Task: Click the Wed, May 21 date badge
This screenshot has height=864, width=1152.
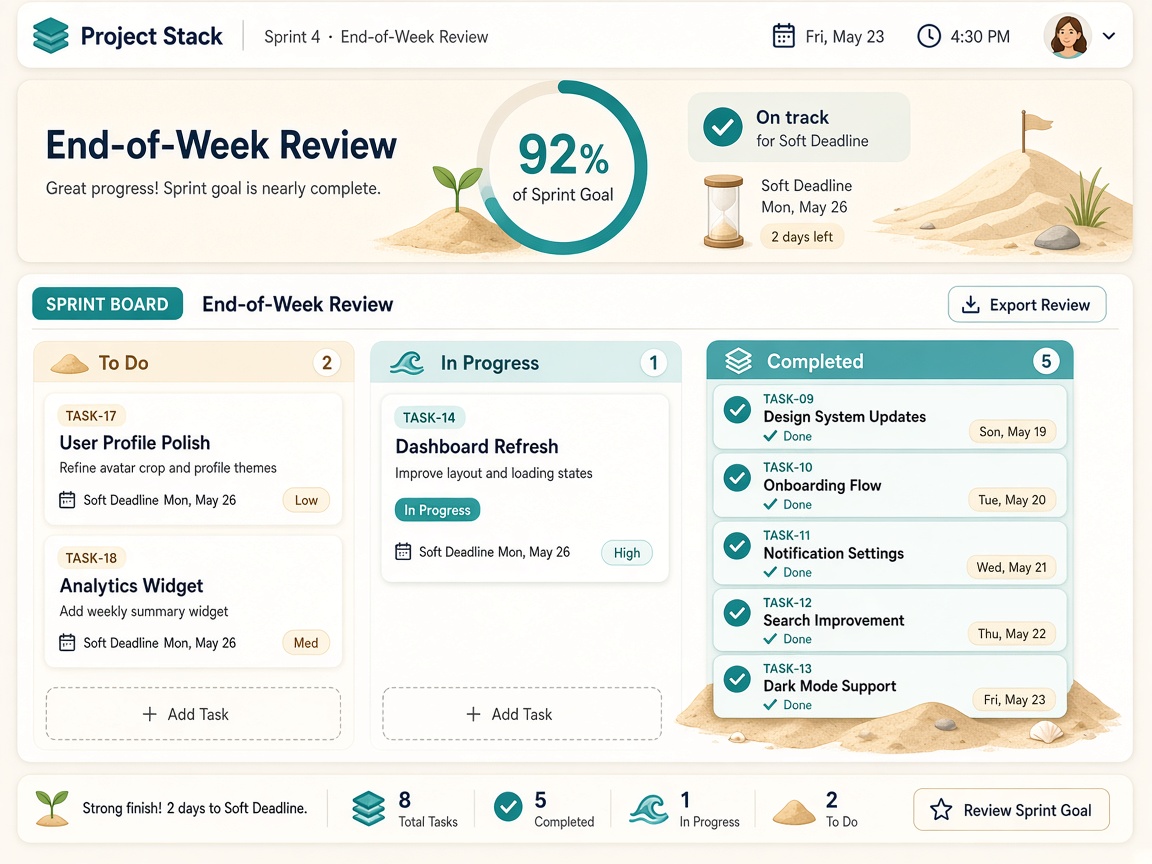Action: [1012, 567]
